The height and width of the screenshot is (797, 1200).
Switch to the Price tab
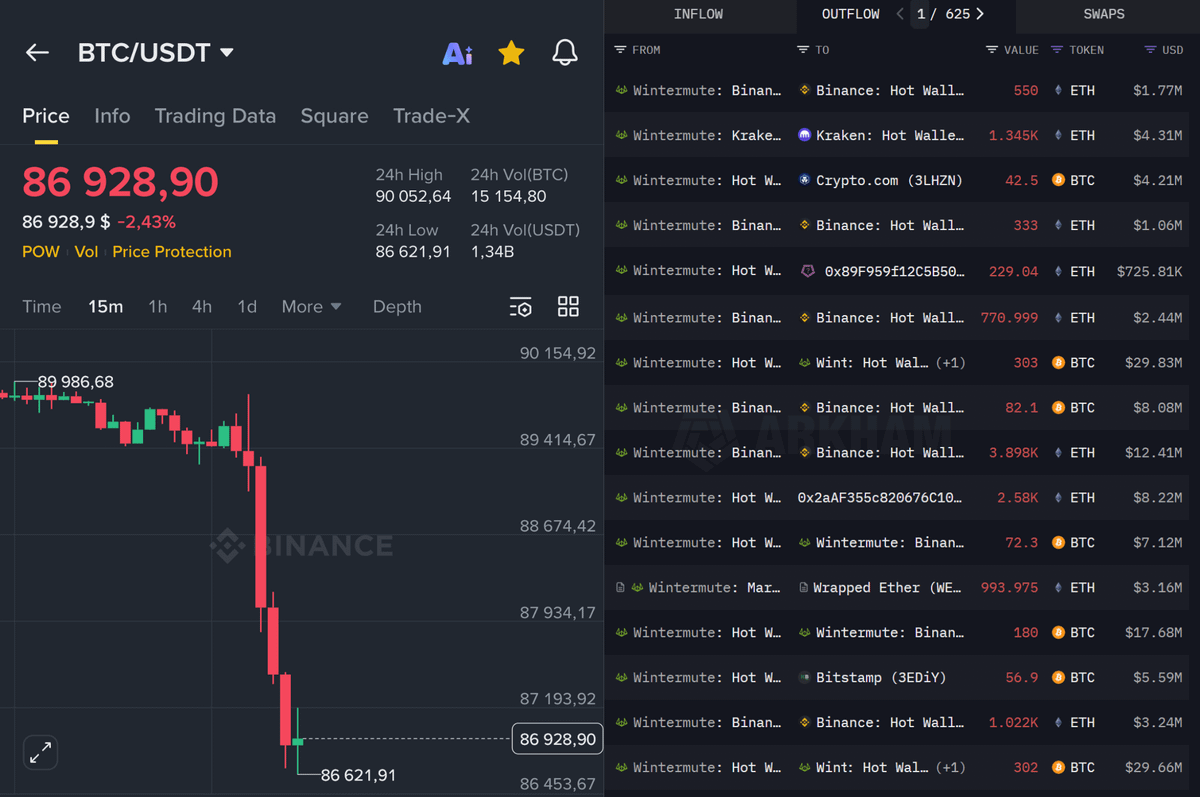click(46, 116)
